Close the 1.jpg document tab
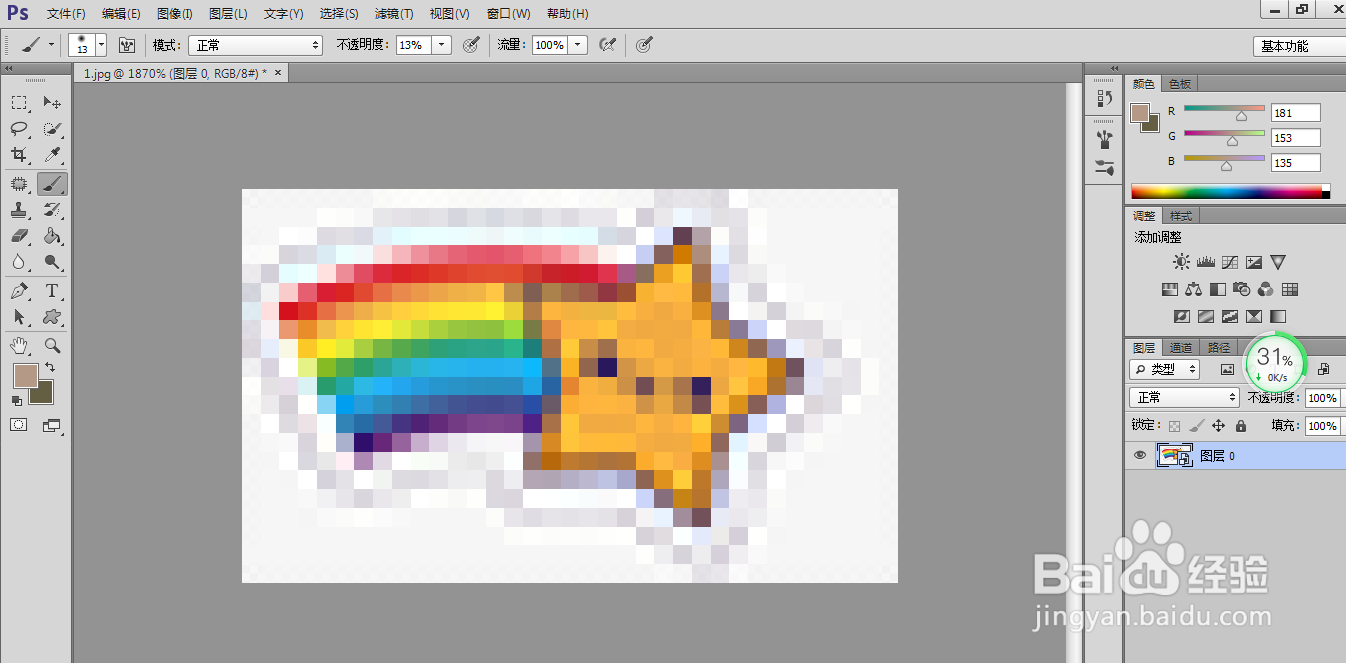 278,73
